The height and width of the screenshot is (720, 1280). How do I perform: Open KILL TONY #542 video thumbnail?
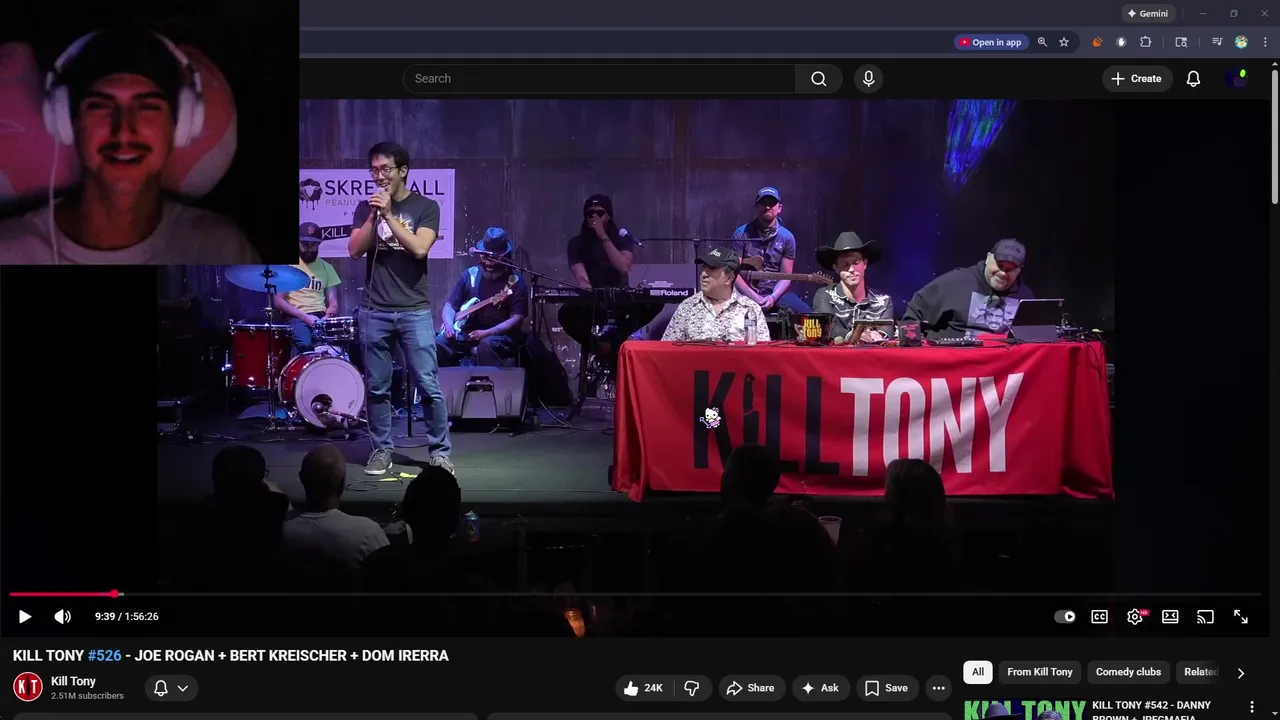1024,709
